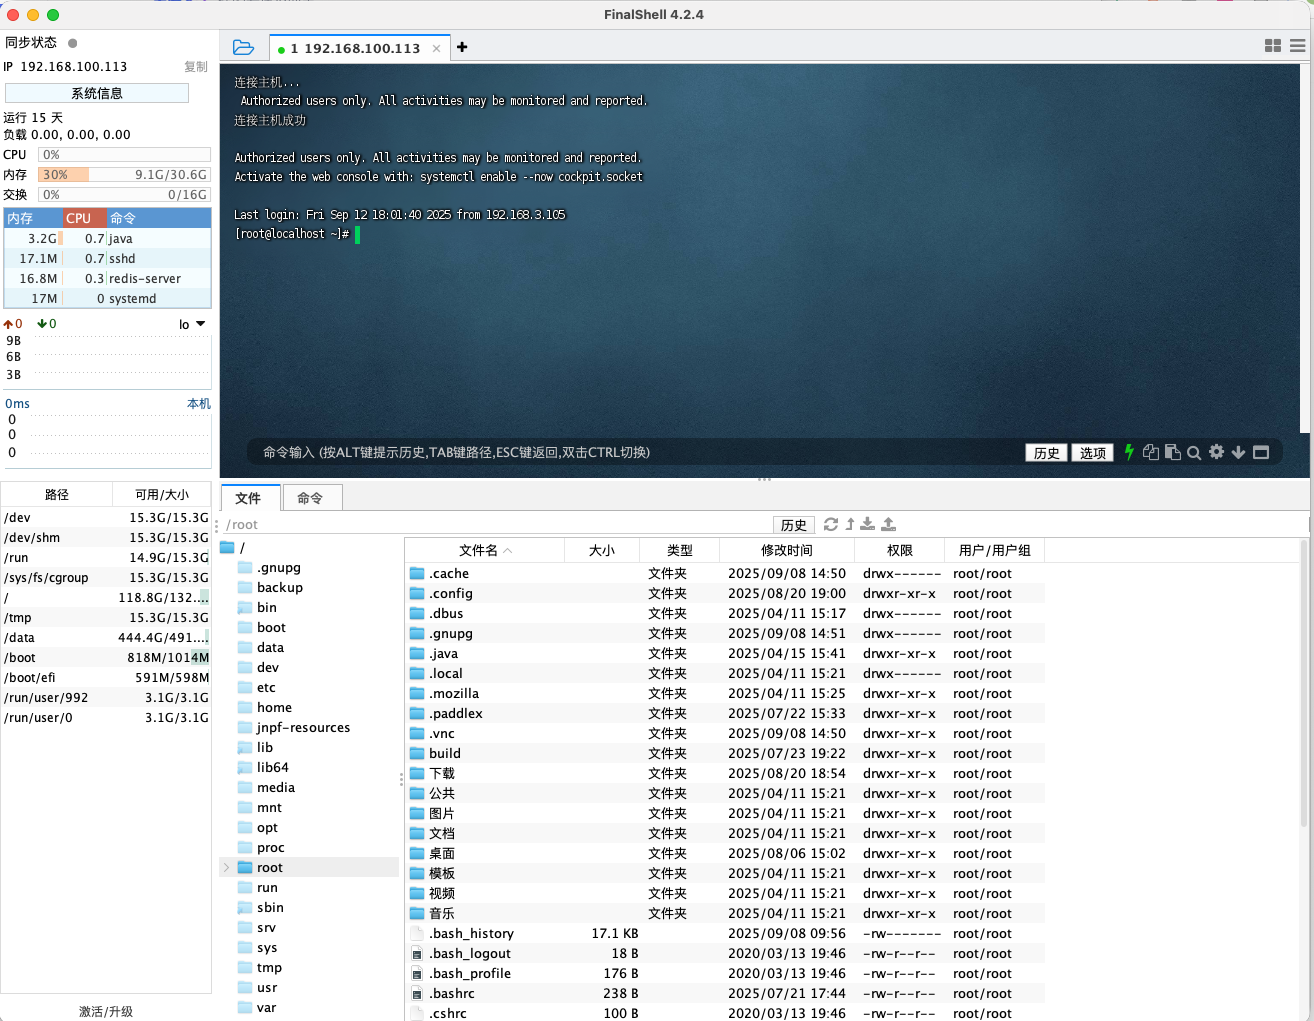Viewport: 1314px width, 1021px height.
Task: Switch to the 命令 tab
Action: [x=310, y=498]
